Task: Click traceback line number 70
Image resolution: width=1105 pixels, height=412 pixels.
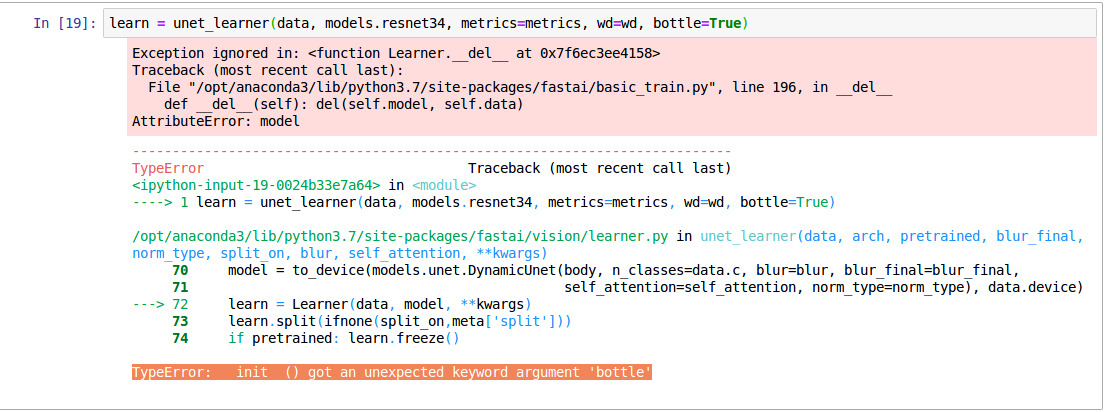Action: tap(180, 270)
